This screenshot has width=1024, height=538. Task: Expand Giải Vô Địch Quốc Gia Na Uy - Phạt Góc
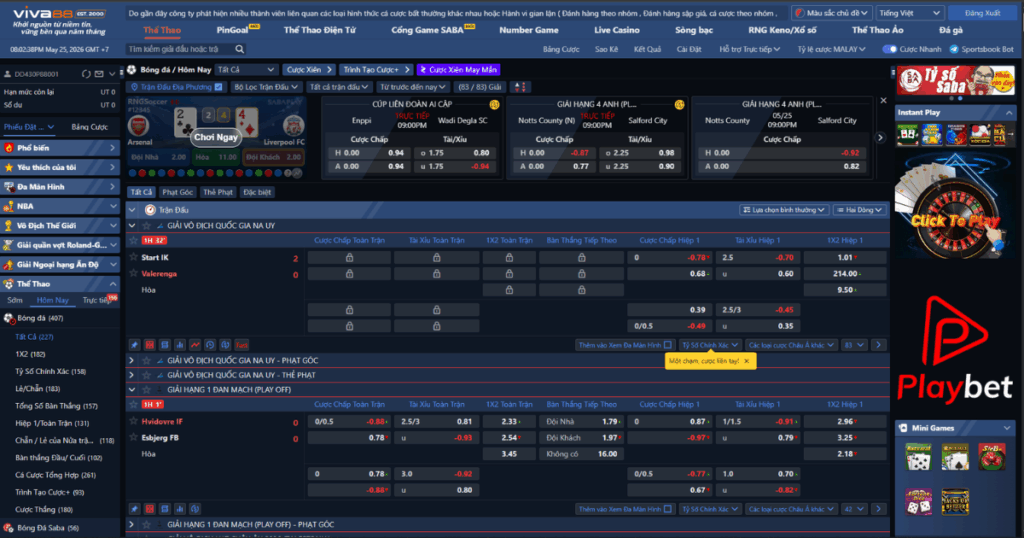pyautogui.click(x=131, y=360)
